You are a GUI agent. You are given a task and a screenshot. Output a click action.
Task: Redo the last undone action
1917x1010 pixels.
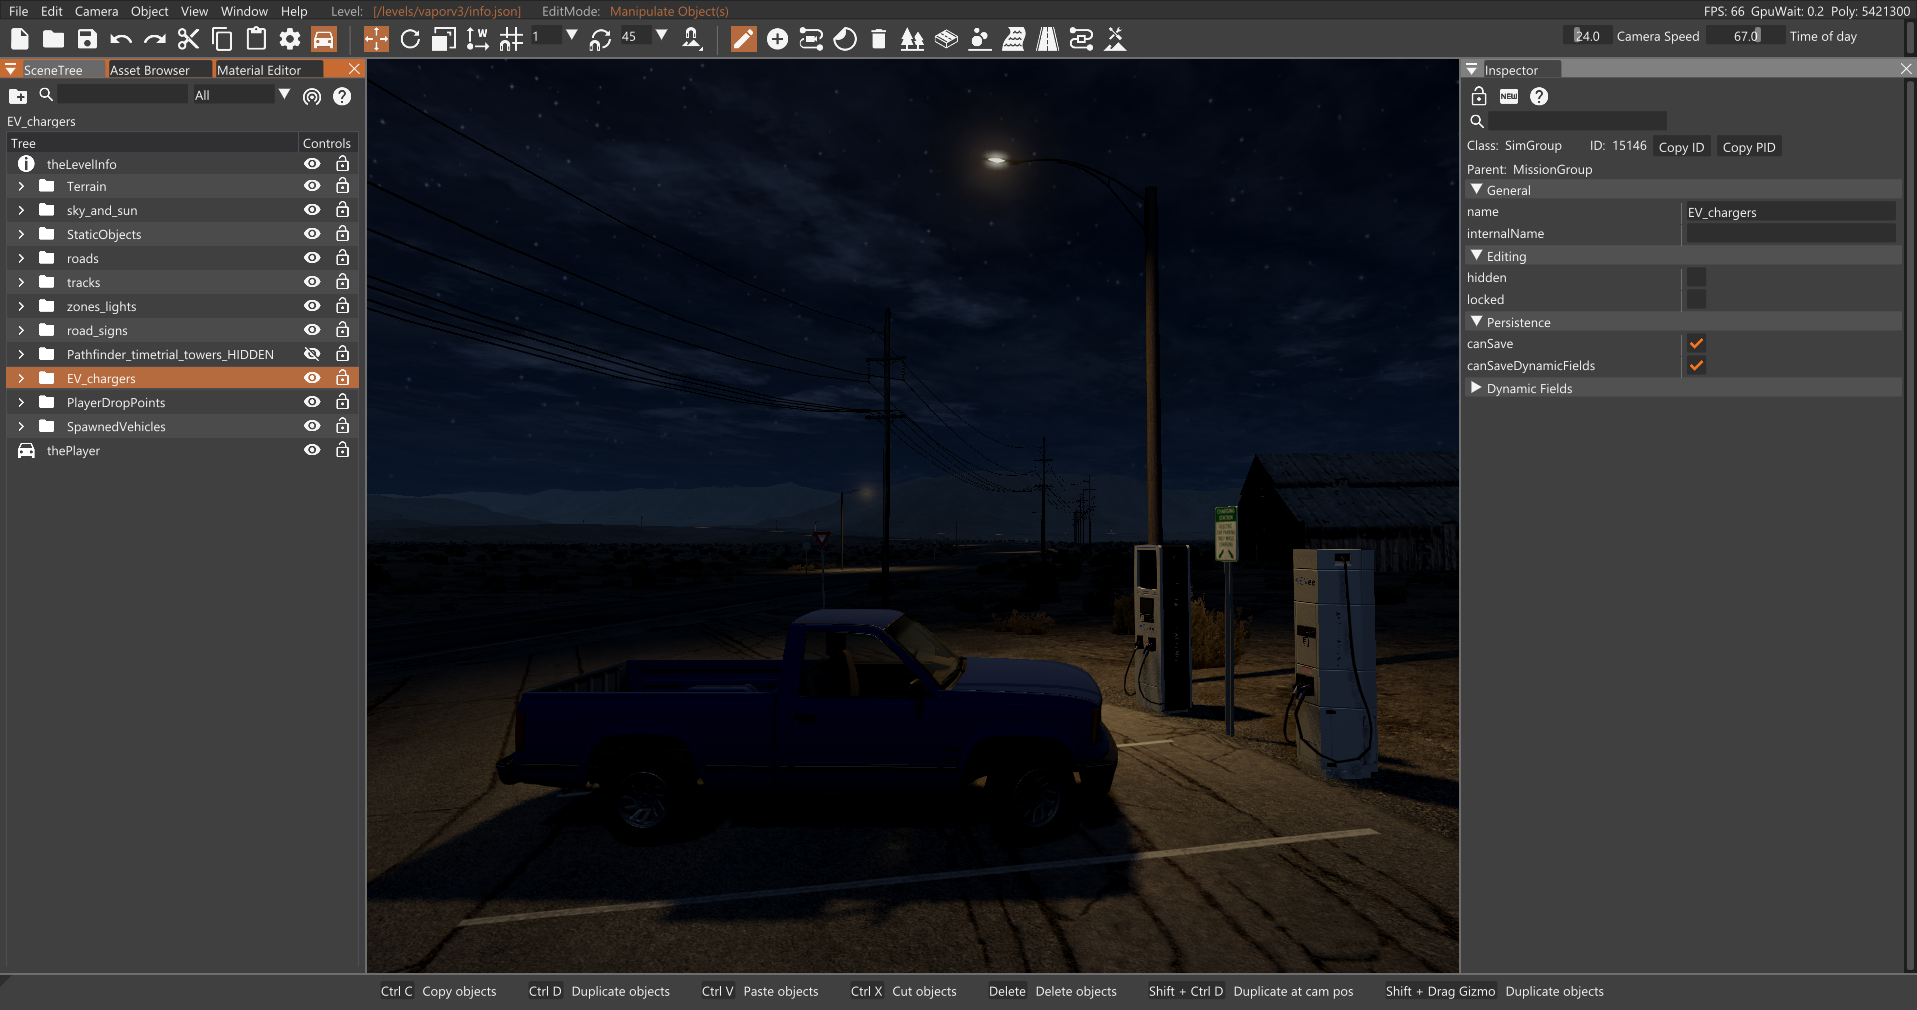click(x=155, y=39)
